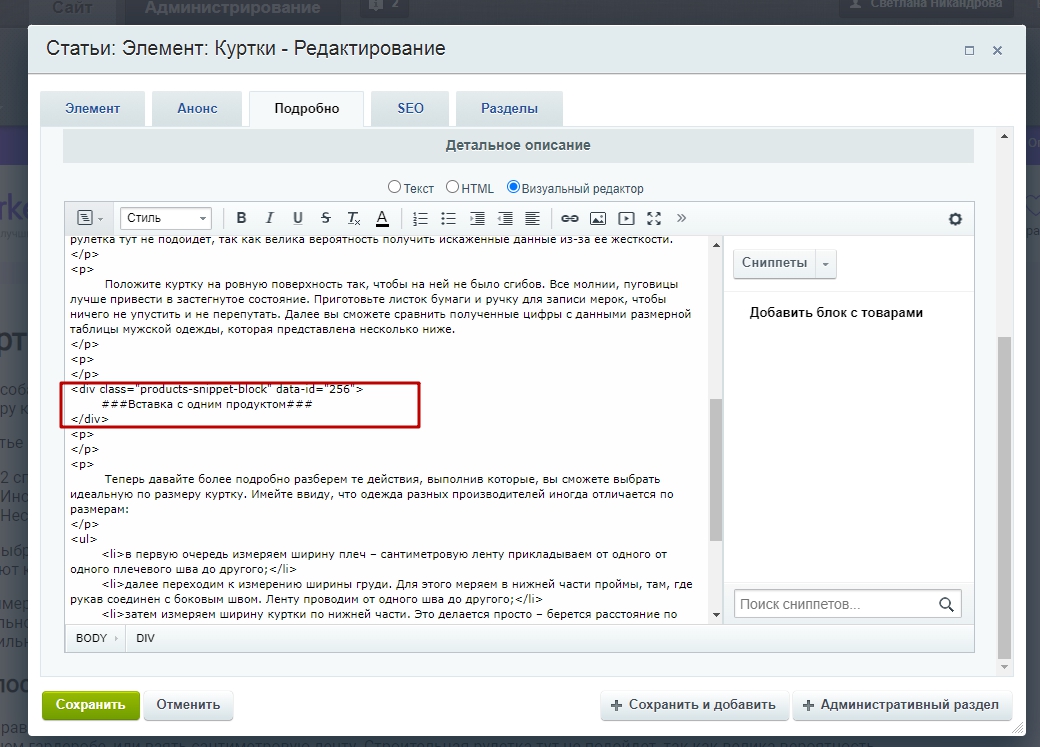Expand the Сниппеты dropdown arrow
Viewport: 1040px width, 747px height.
pos(826,263)
